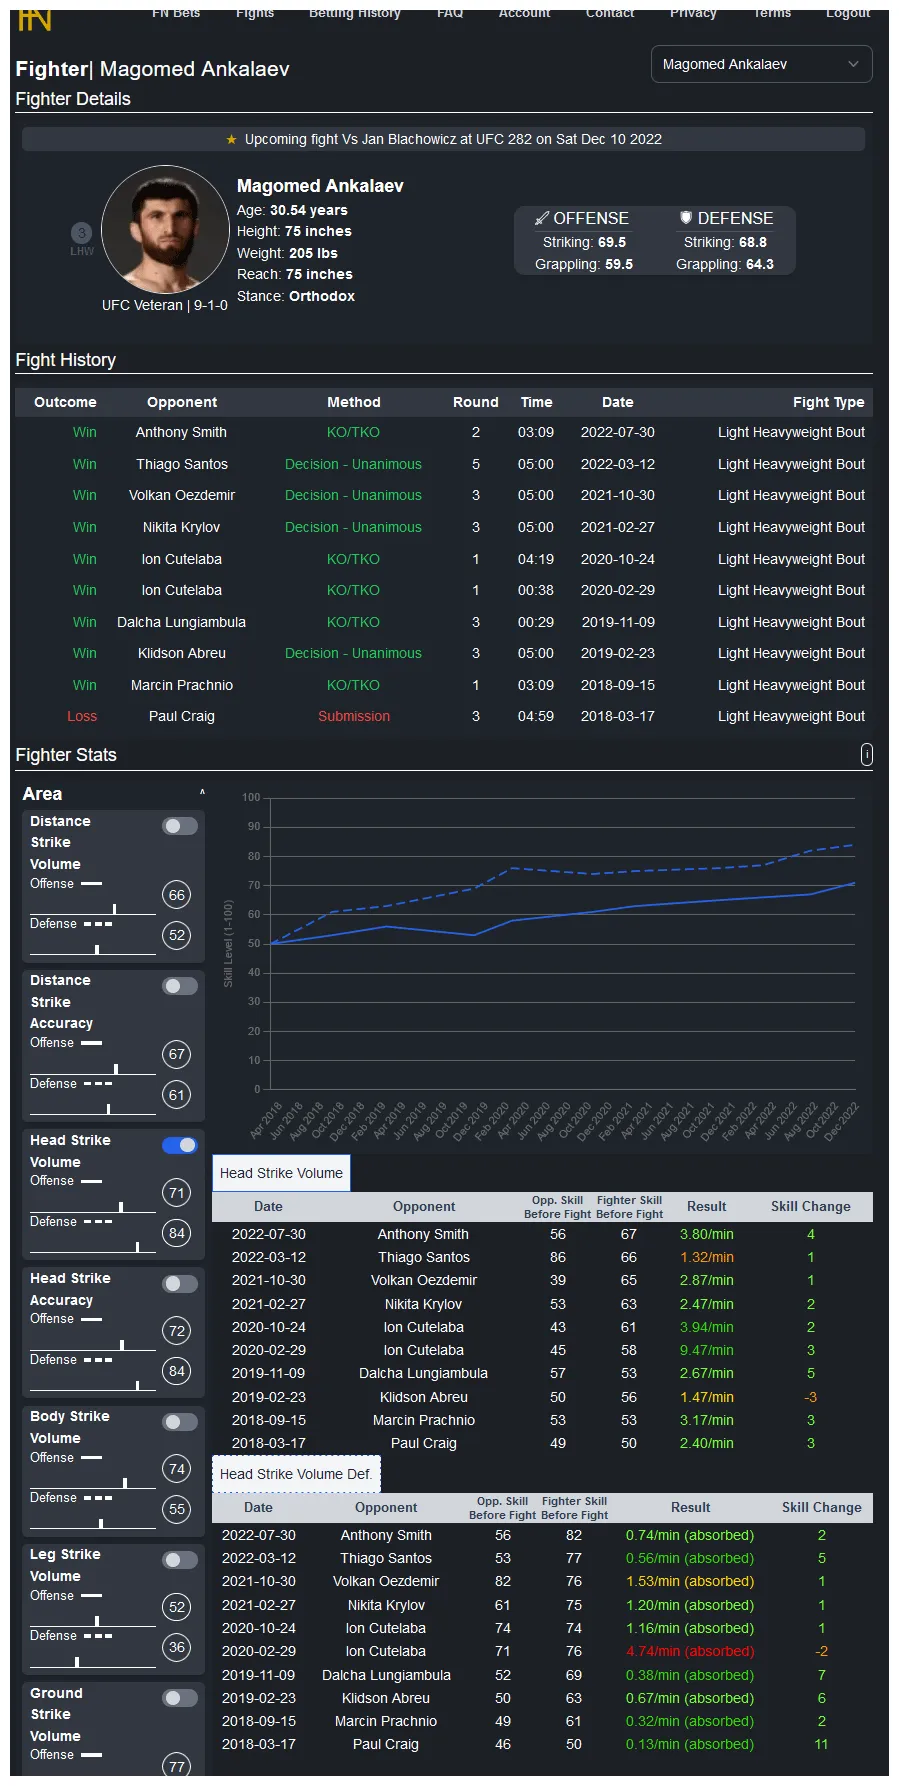Open the Fighter Stats info icon
899x1786 pixels.
[x=866, y=755]
